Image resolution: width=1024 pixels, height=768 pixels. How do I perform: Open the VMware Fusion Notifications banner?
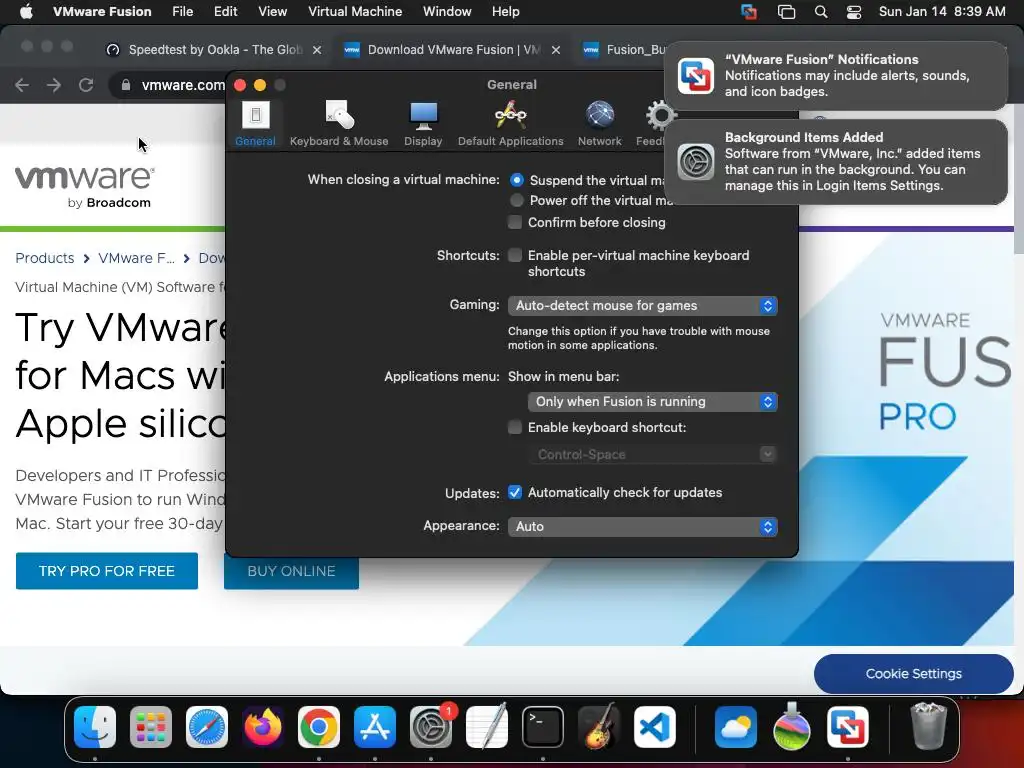pyautogui.click(x=836, y=76)
